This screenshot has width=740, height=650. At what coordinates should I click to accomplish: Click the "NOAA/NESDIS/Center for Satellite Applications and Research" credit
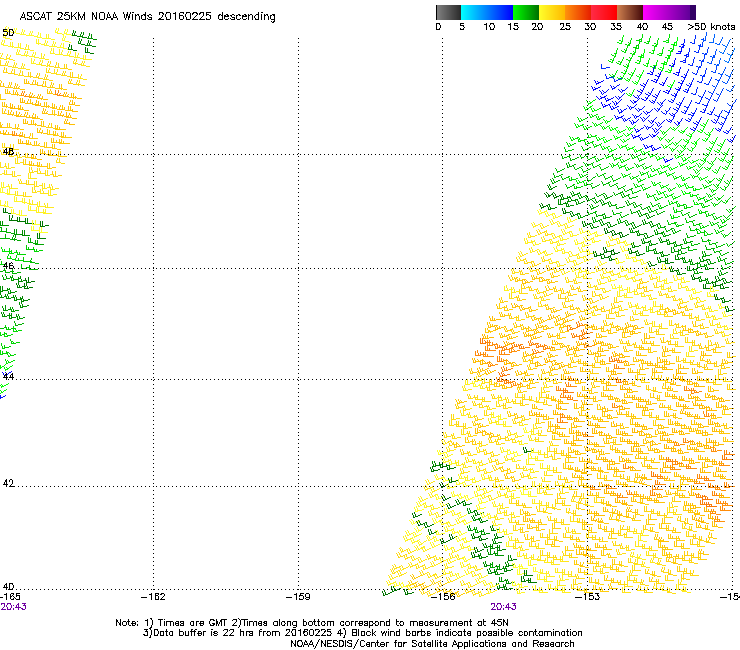[432, 644]
